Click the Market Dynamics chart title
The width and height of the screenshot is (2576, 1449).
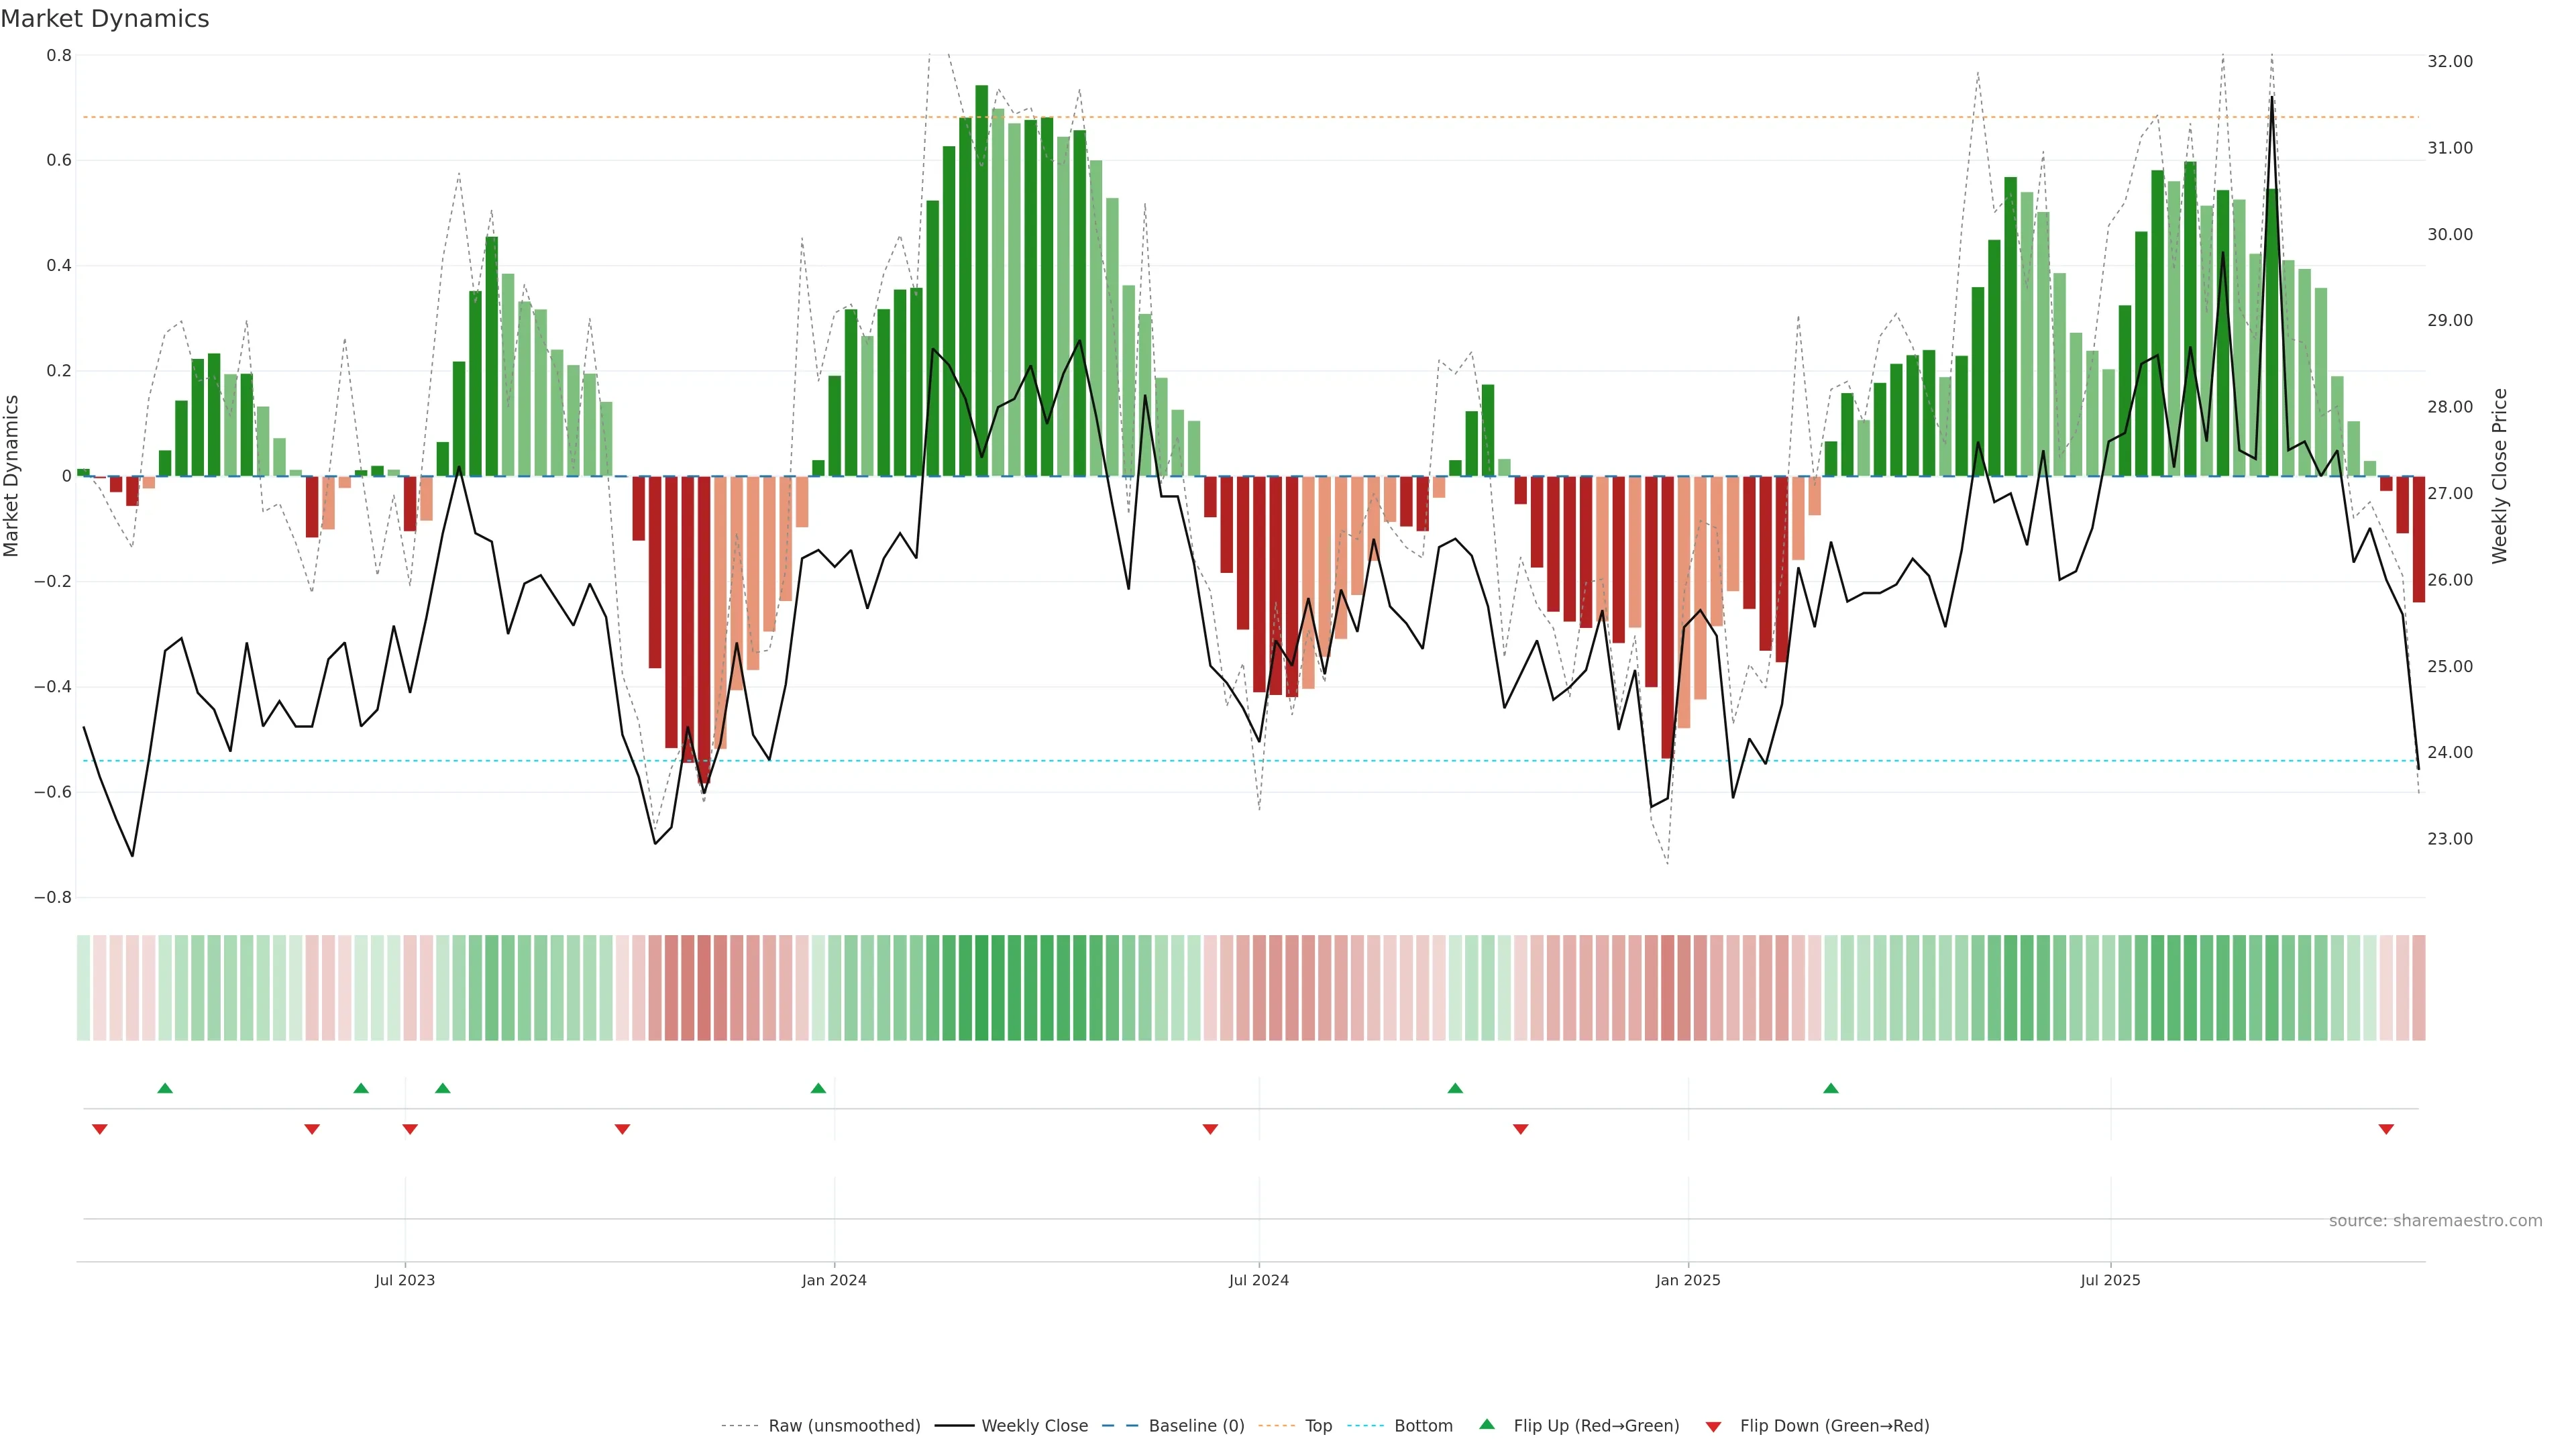[105, 19]
